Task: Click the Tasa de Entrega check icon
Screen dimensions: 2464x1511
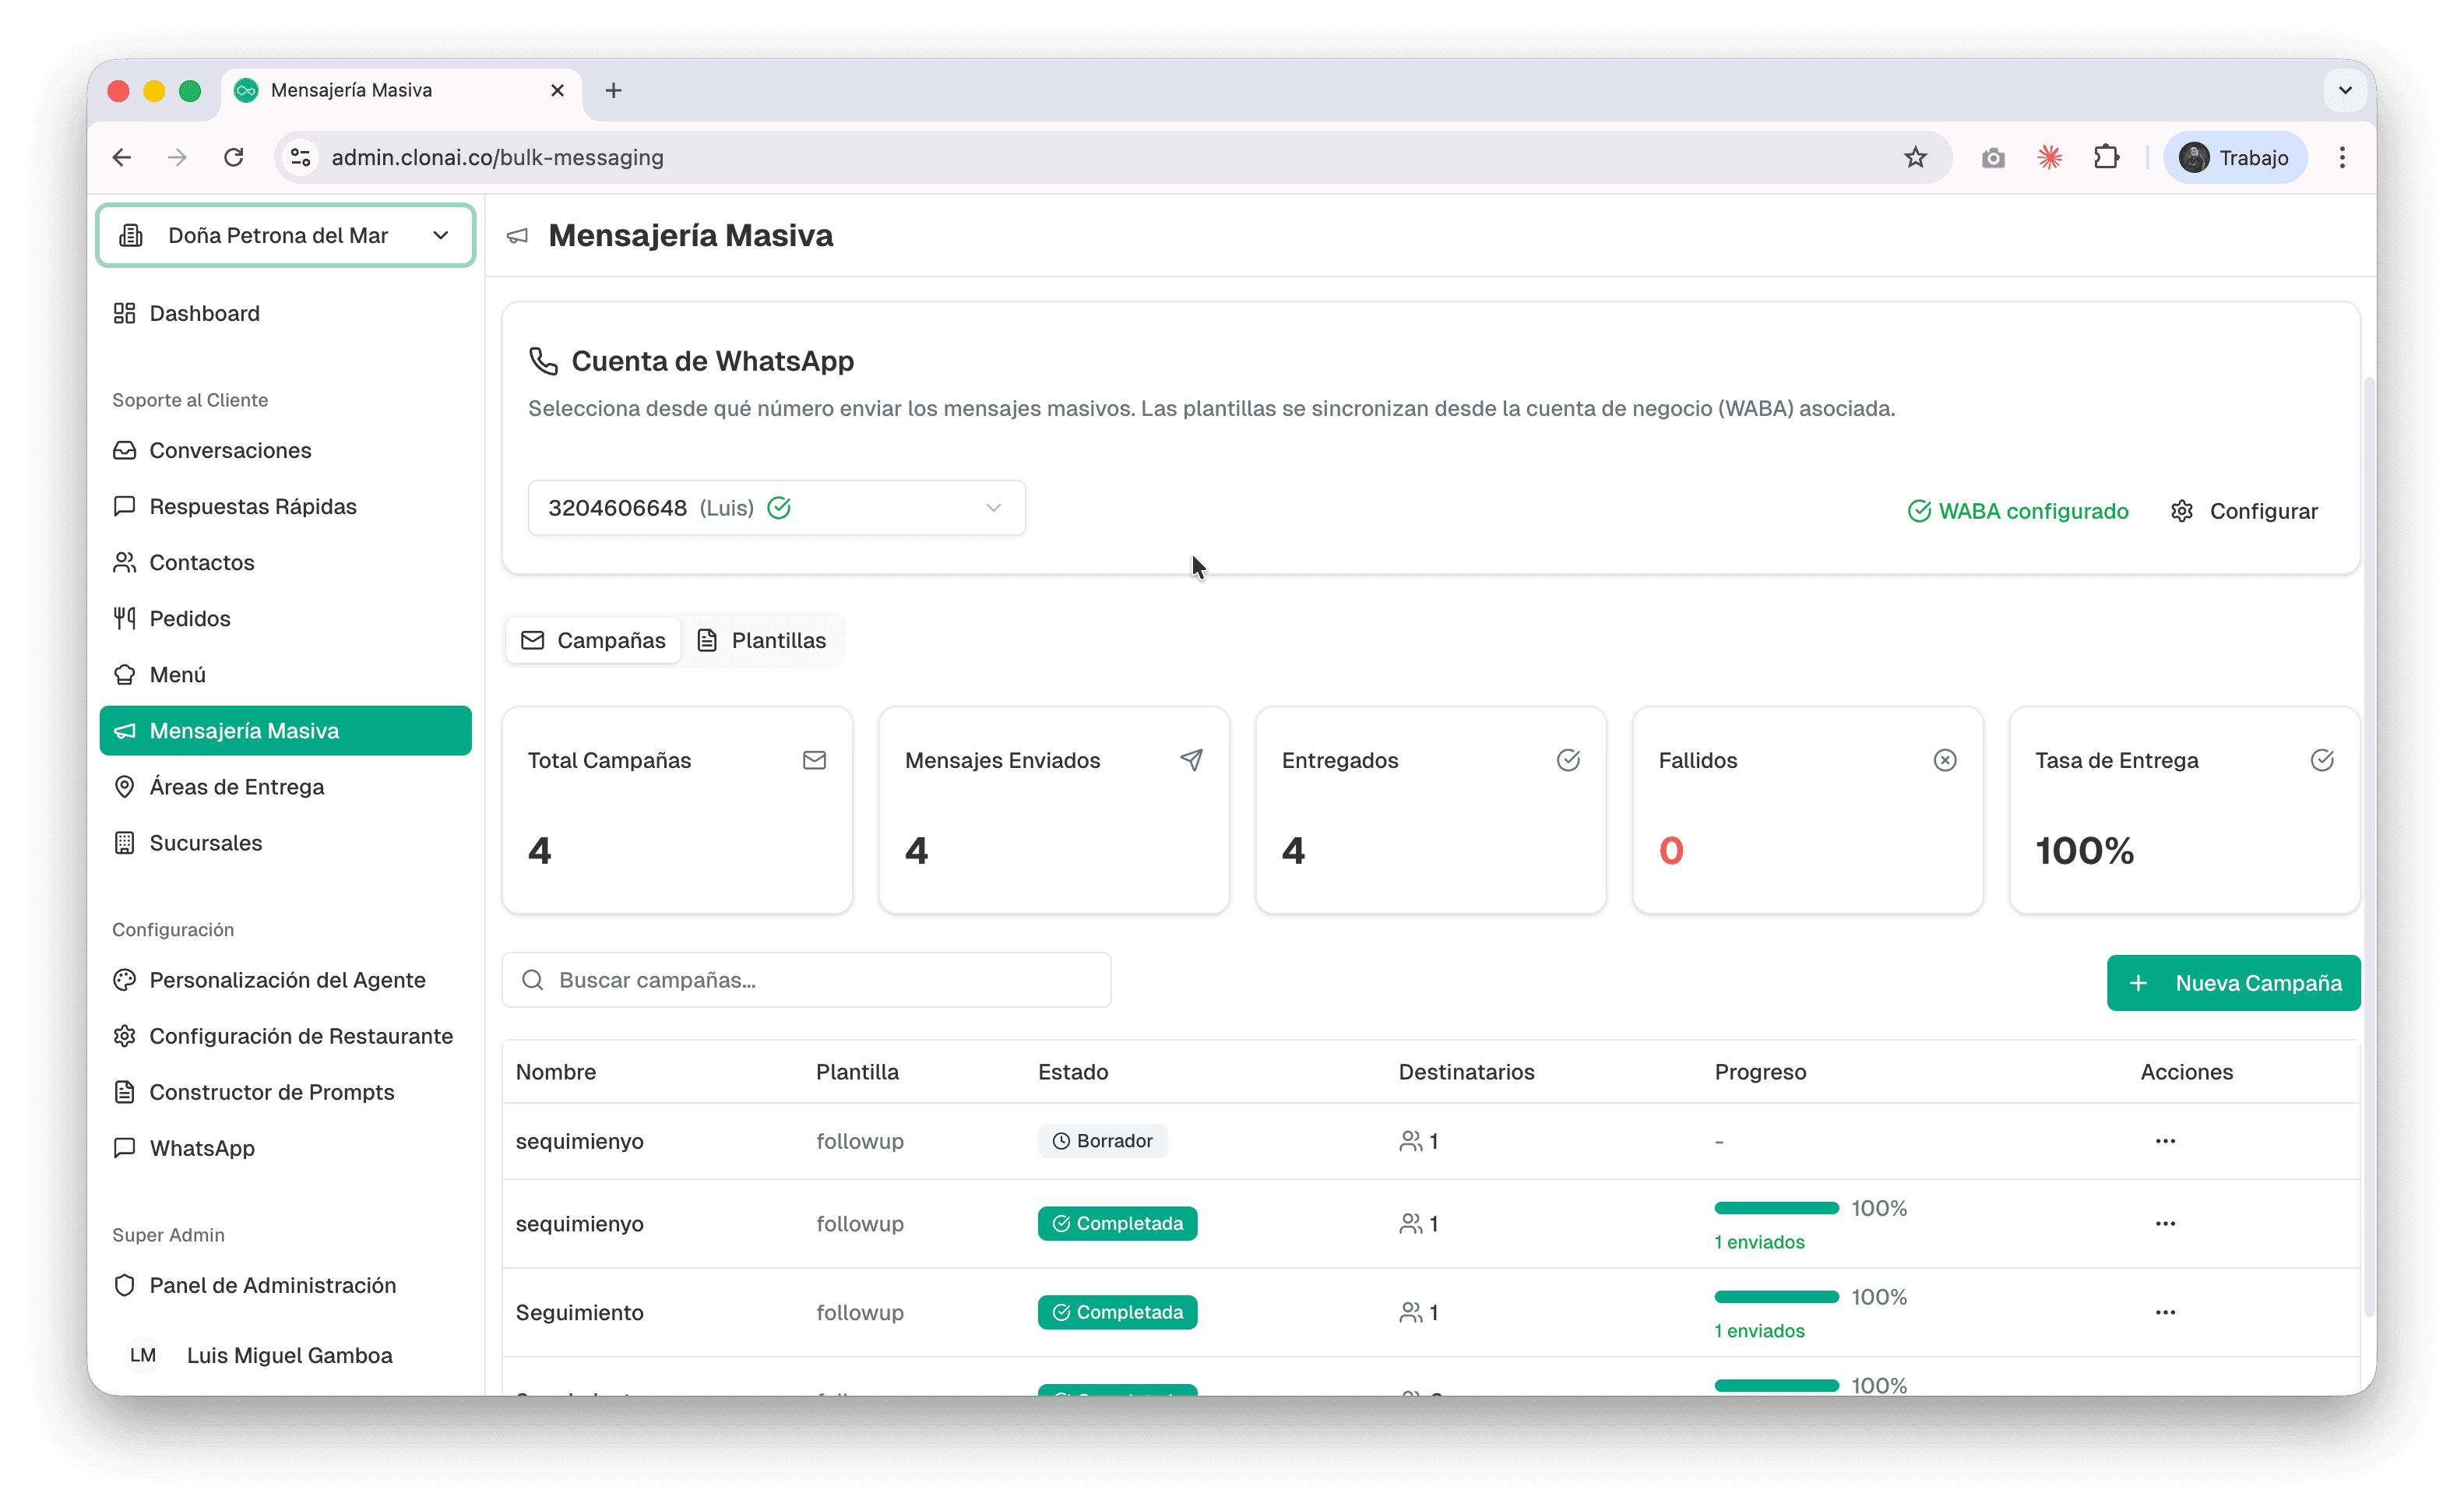Action: (2322, 760)
